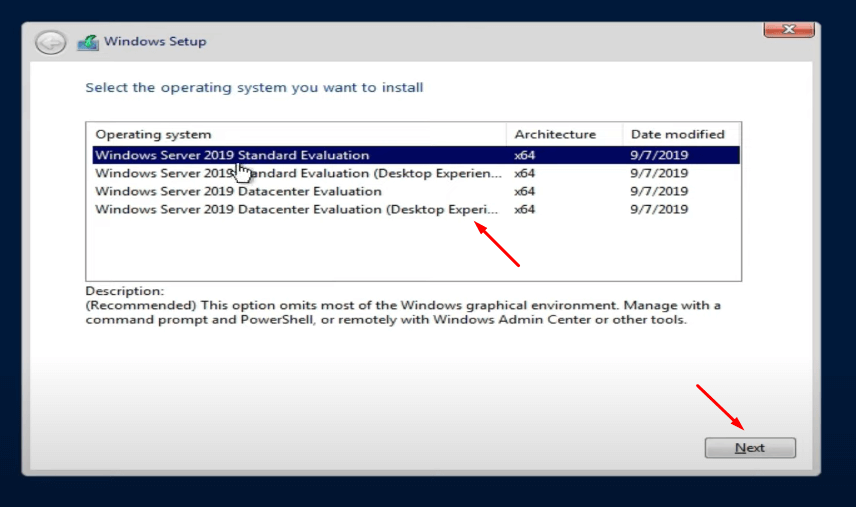Click x64 in the Standard Desktop Experience row
The width and height of the screenshot is (856, 507).
point(525,173)
